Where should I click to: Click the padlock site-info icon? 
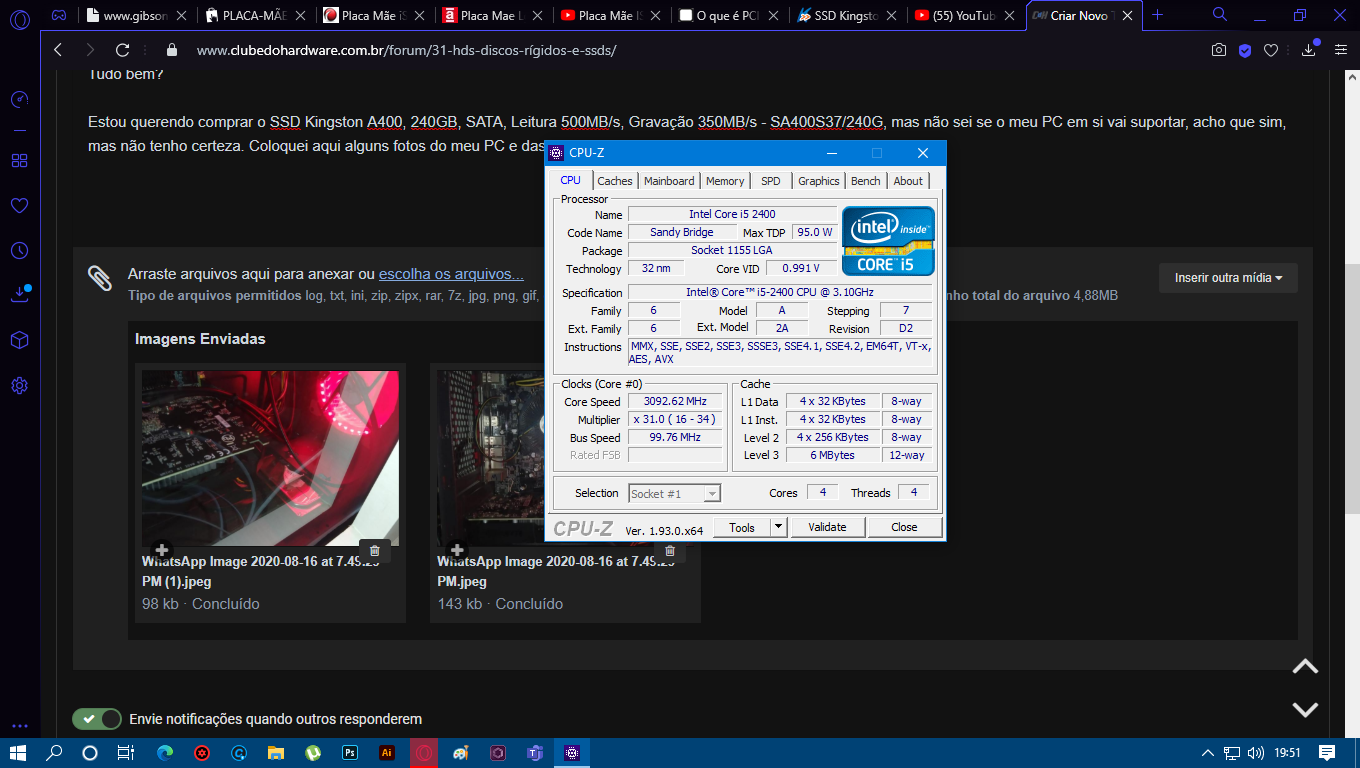[x=171, y=50]
